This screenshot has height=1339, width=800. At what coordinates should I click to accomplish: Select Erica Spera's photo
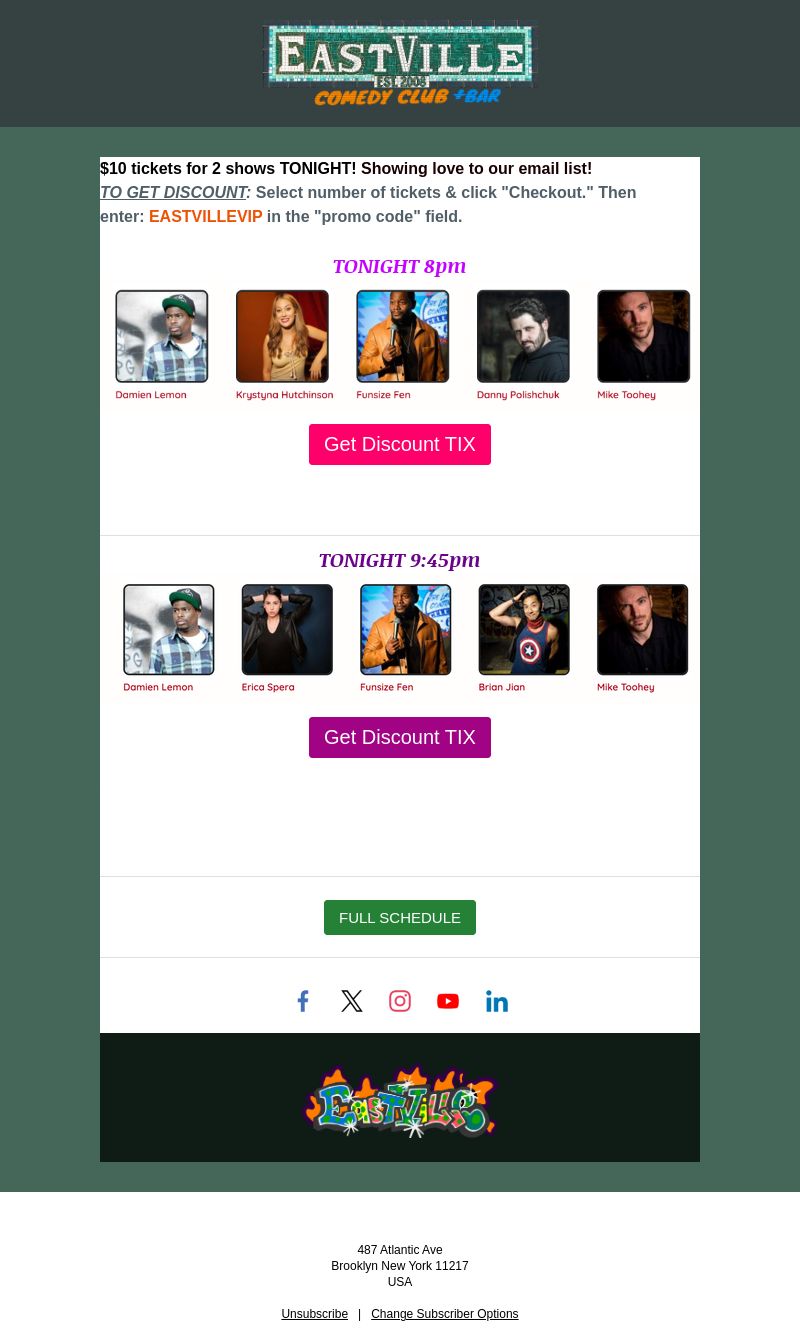pos(287,630)
